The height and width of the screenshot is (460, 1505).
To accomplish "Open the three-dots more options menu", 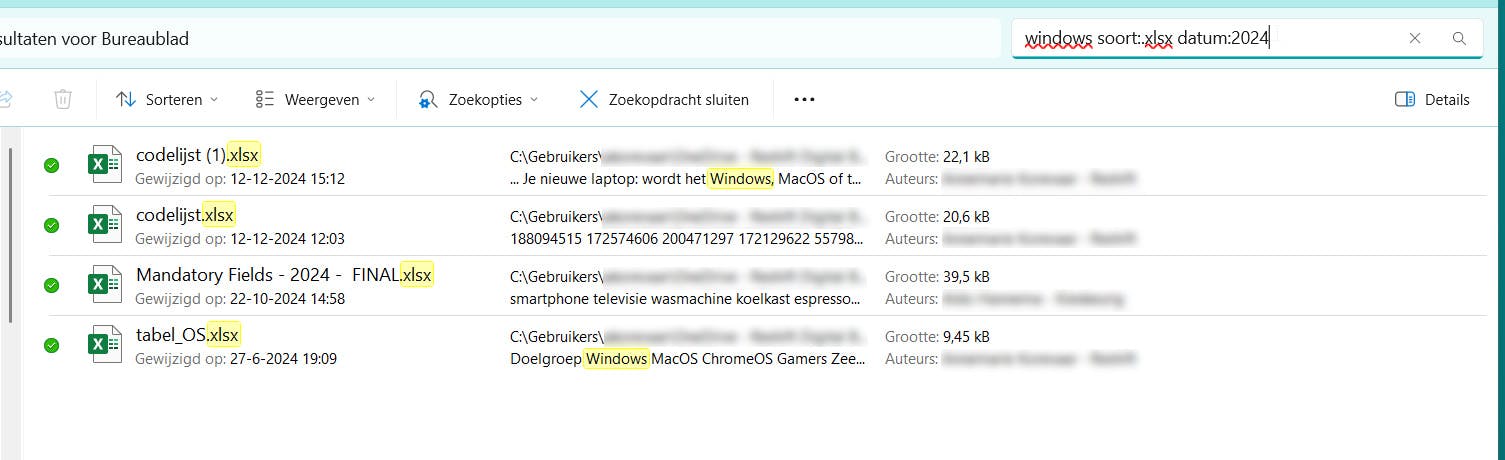I will tap(804, 99).
